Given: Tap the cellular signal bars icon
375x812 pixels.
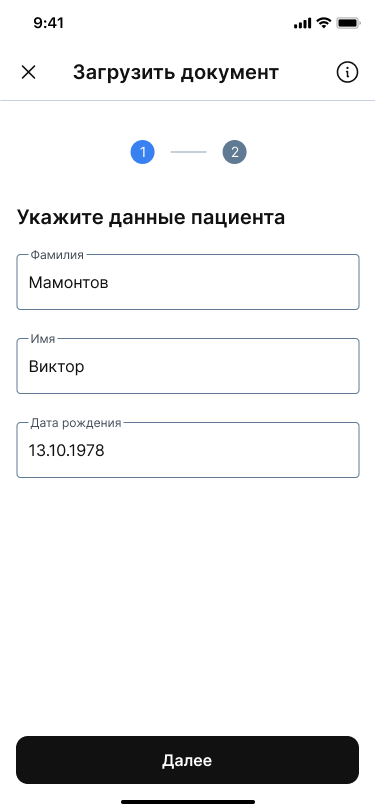Looking at the screenshot, I should click(x=302, y=23).
